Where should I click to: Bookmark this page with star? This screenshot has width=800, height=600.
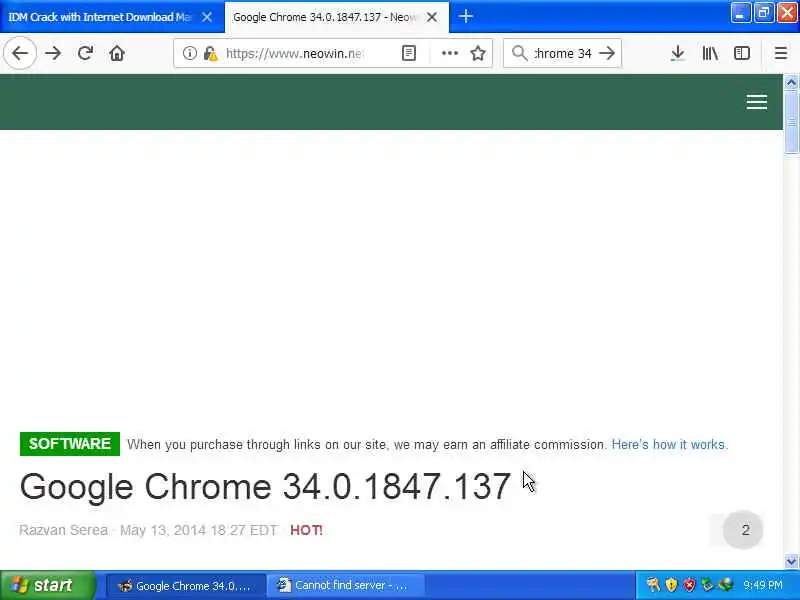pos(478,53)
